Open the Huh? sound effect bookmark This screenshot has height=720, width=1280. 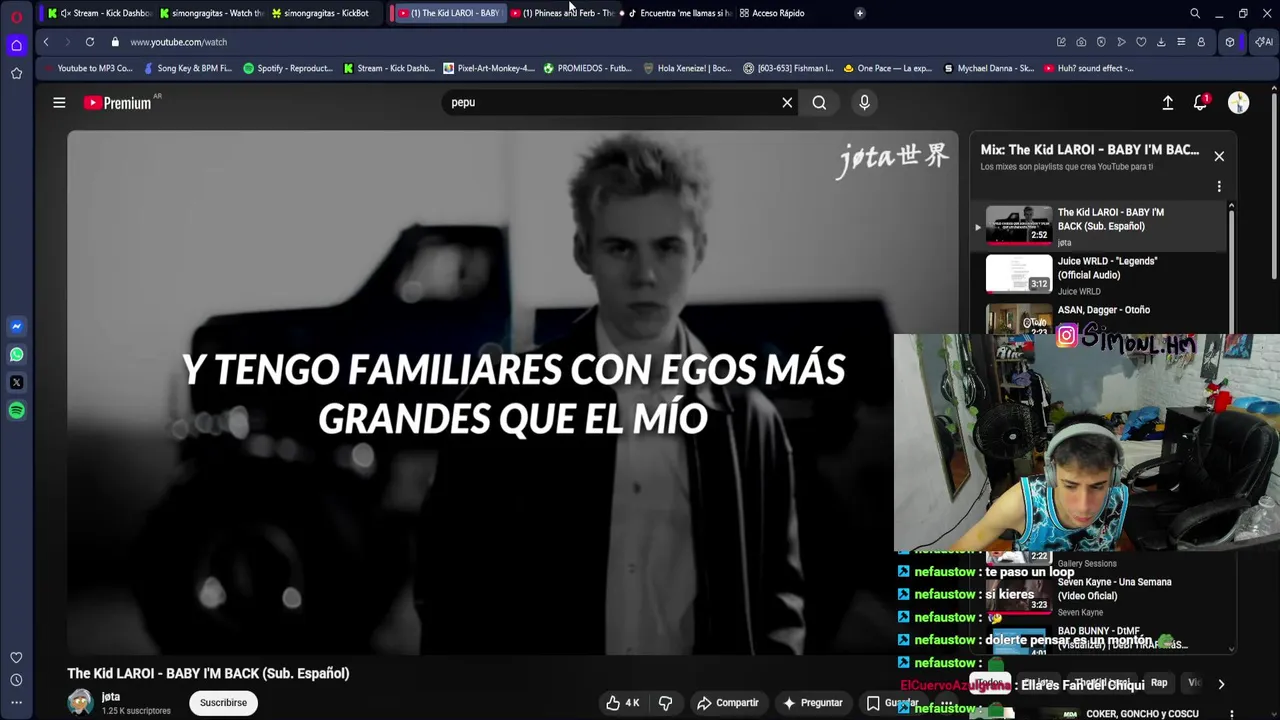(x=1089, y=68)
